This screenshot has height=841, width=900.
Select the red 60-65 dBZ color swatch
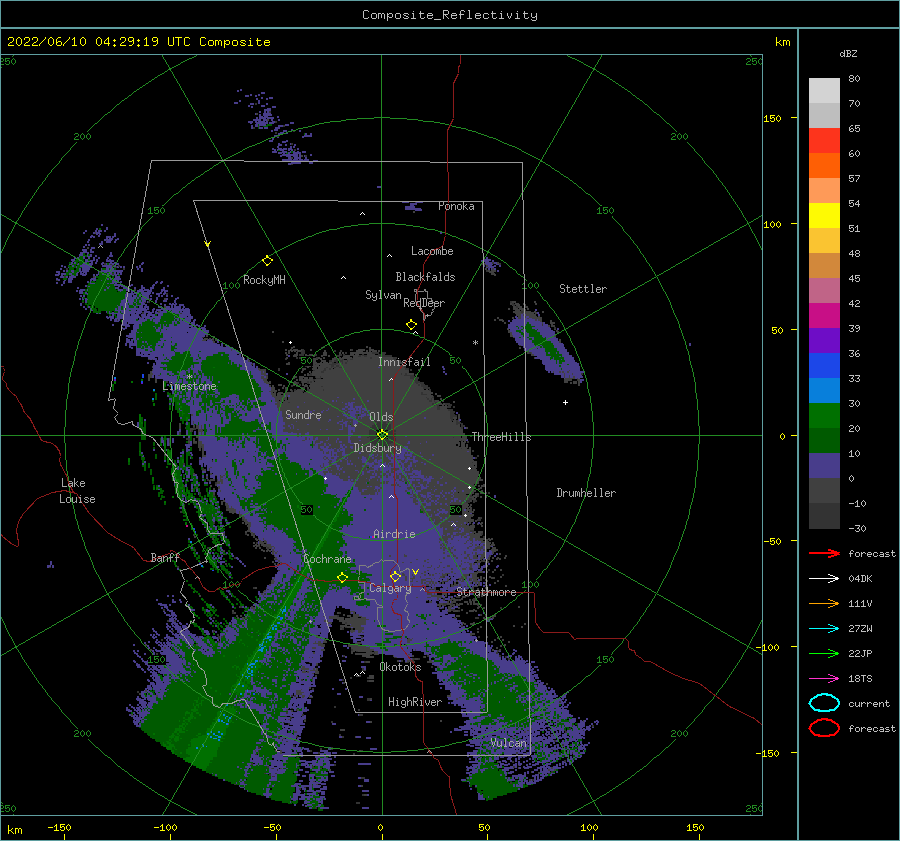point(824,141)
